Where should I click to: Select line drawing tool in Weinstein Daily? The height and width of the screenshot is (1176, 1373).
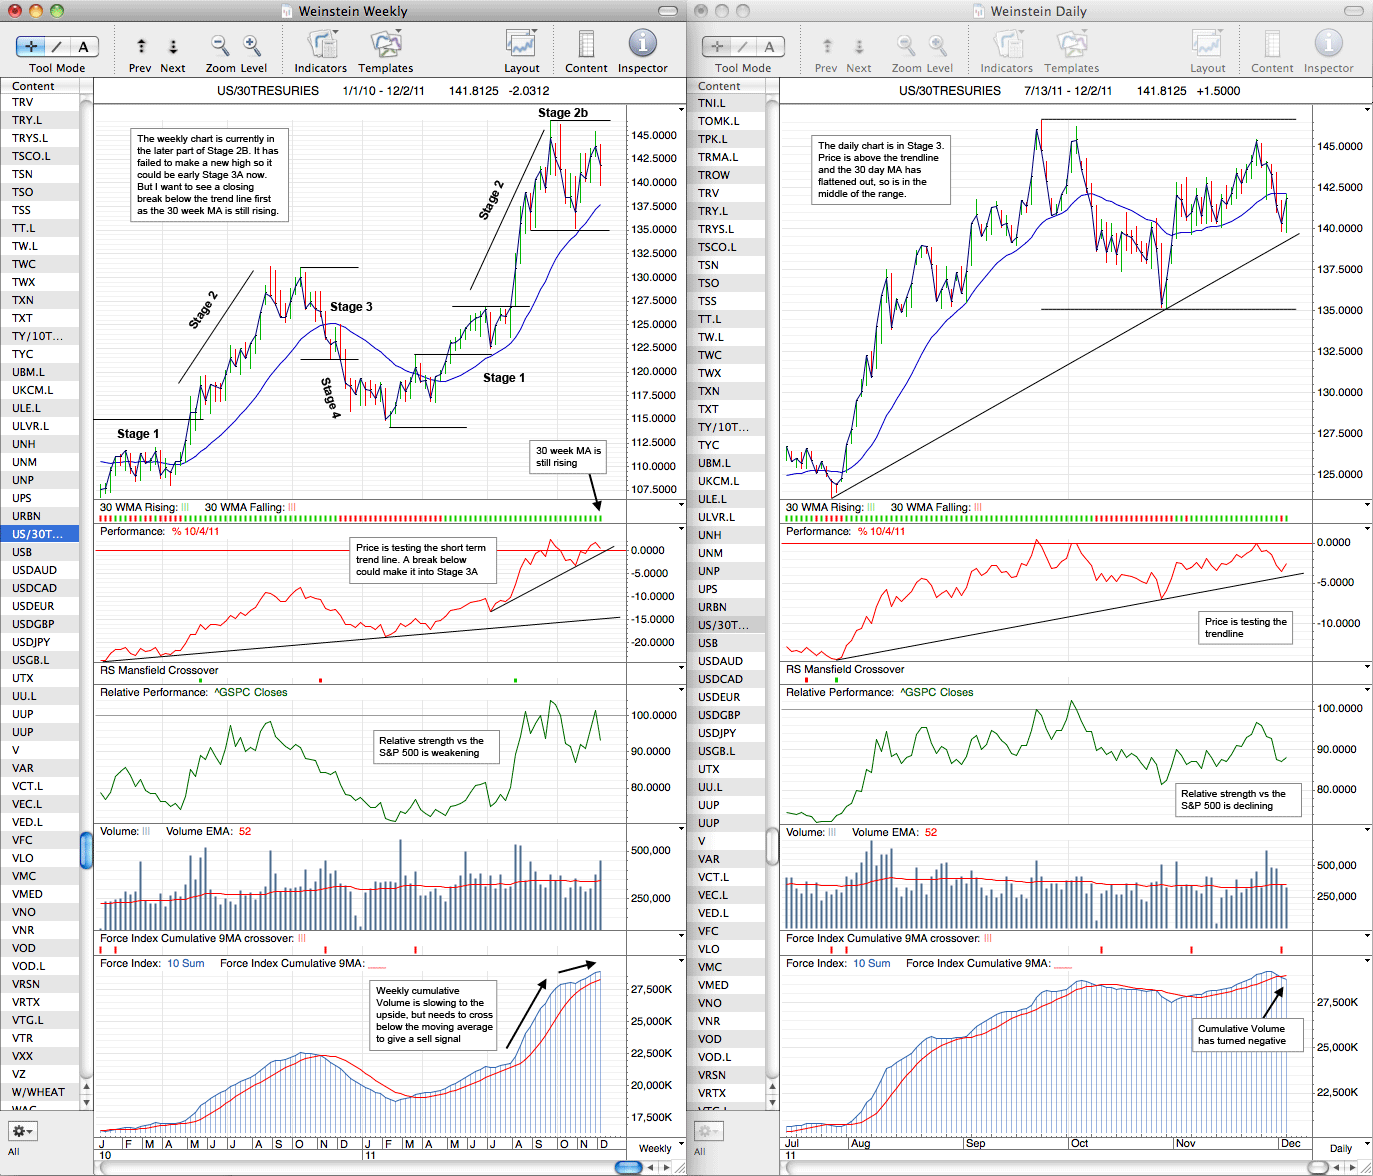click(x=744, y=46)
